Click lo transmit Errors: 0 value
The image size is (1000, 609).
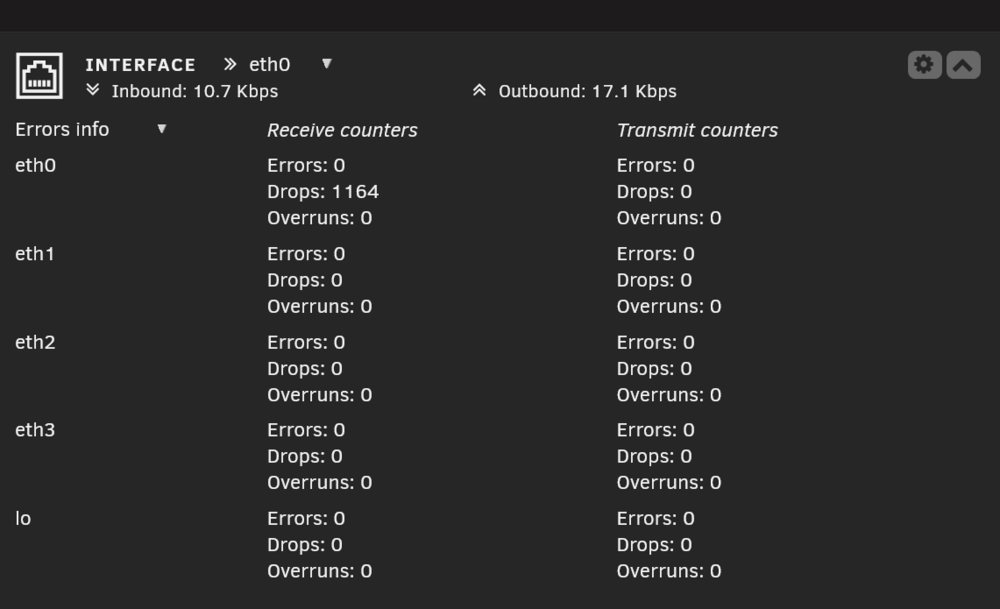656,518
